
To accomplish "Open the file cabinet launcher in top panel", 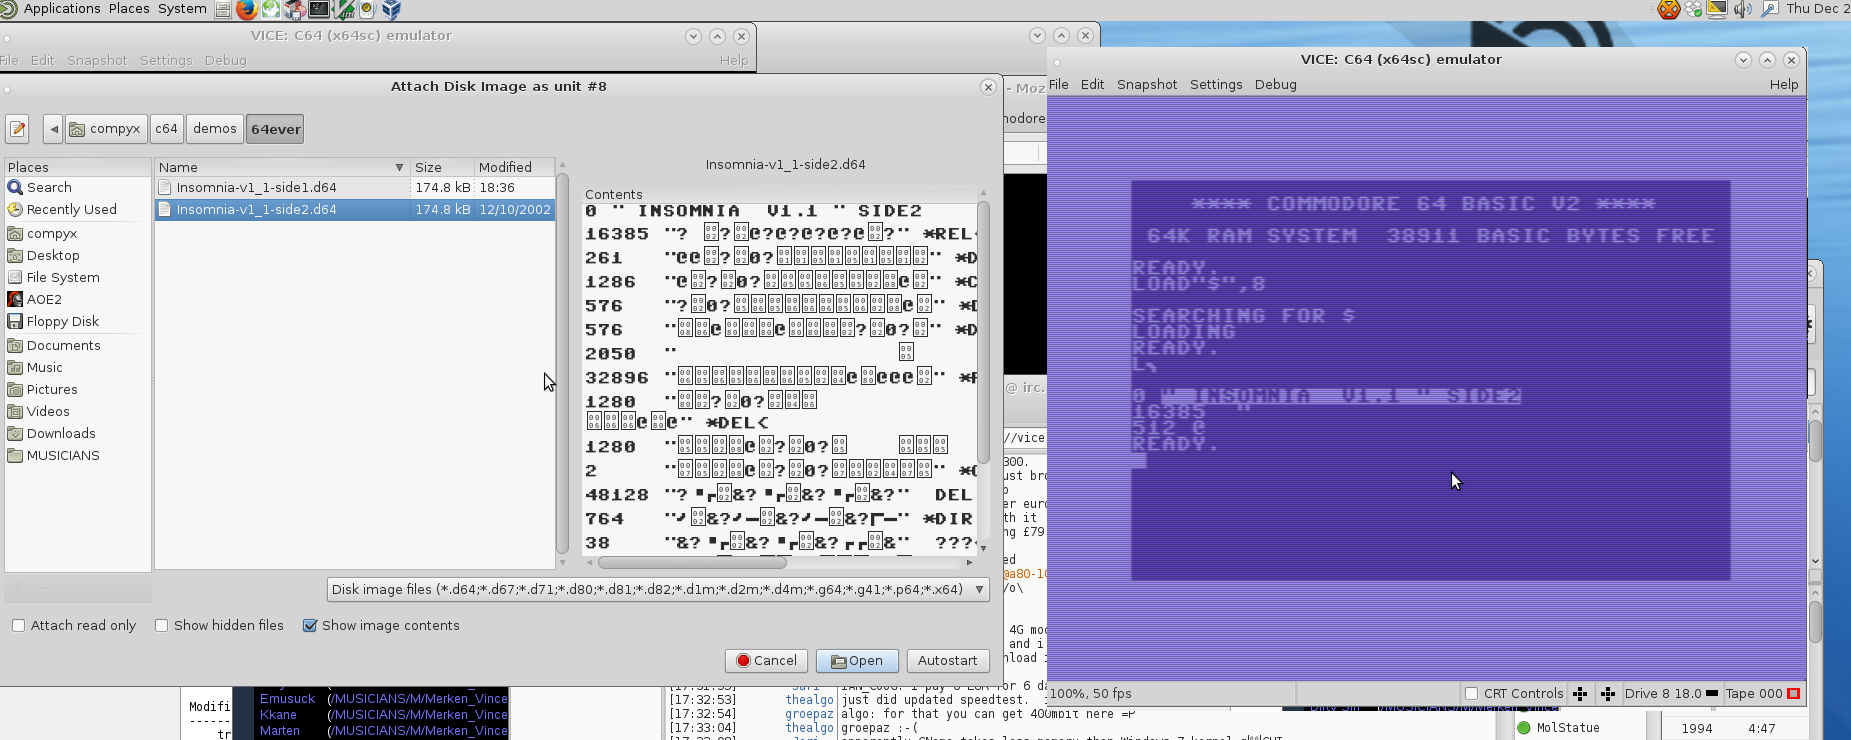I will 222,10.
